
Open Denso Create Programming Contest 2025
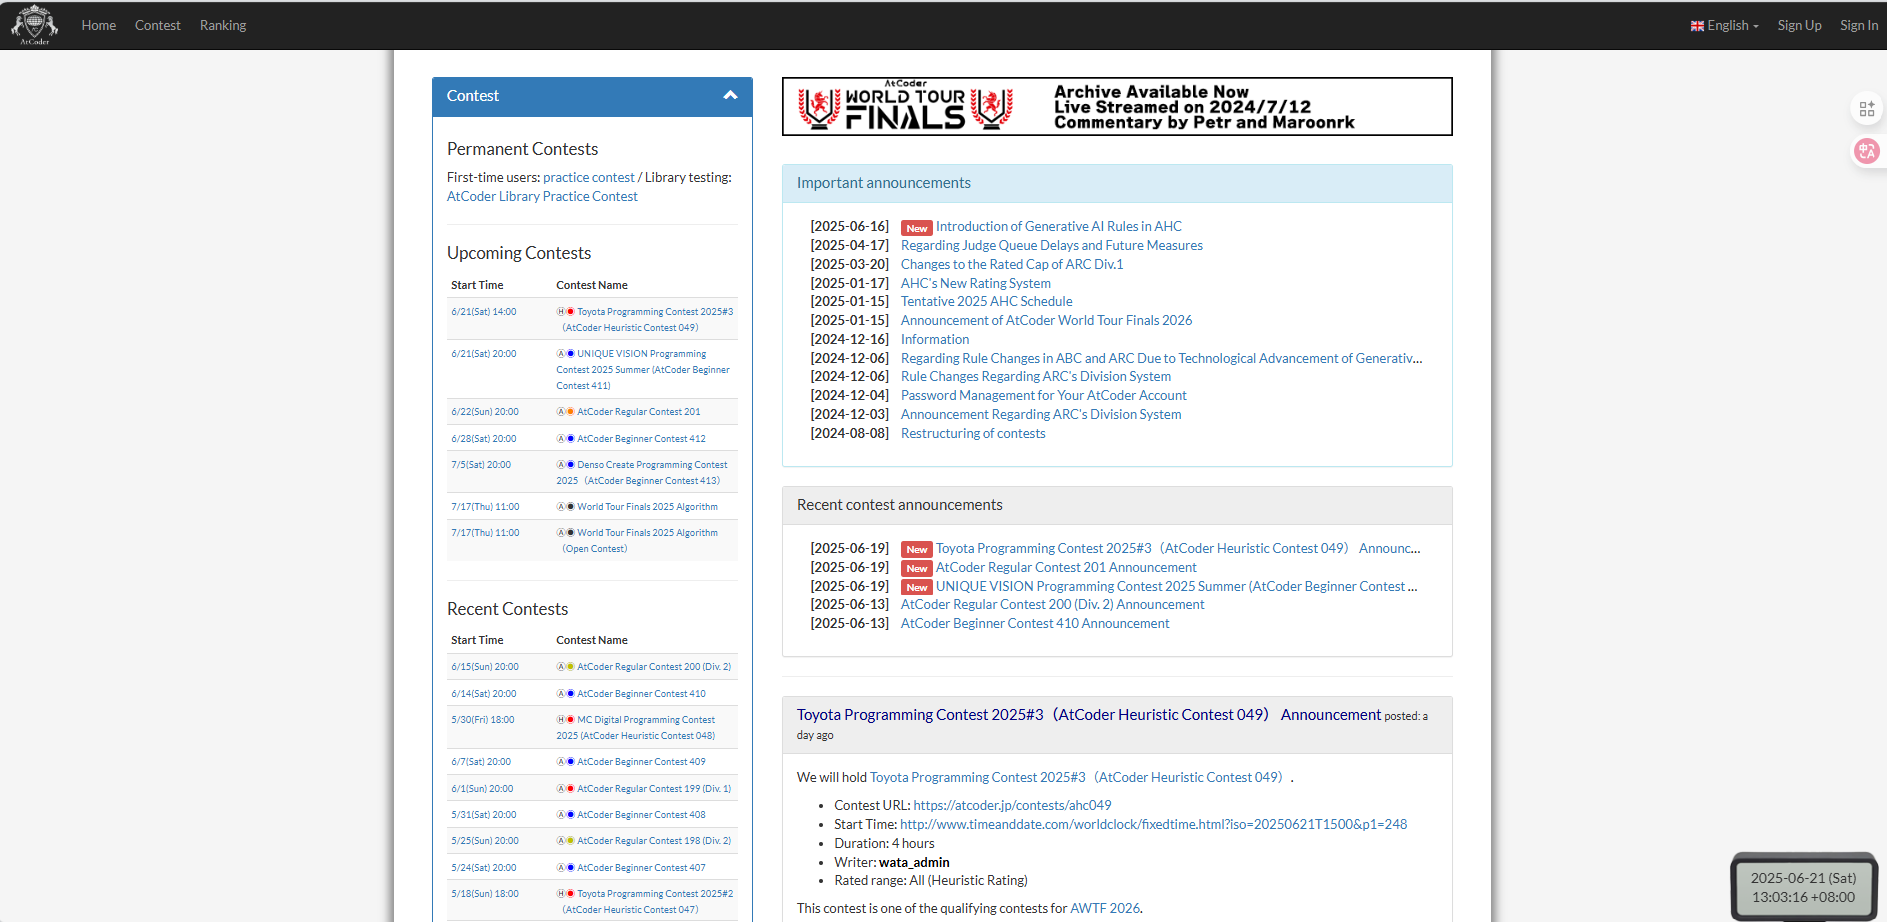[643, 473]
